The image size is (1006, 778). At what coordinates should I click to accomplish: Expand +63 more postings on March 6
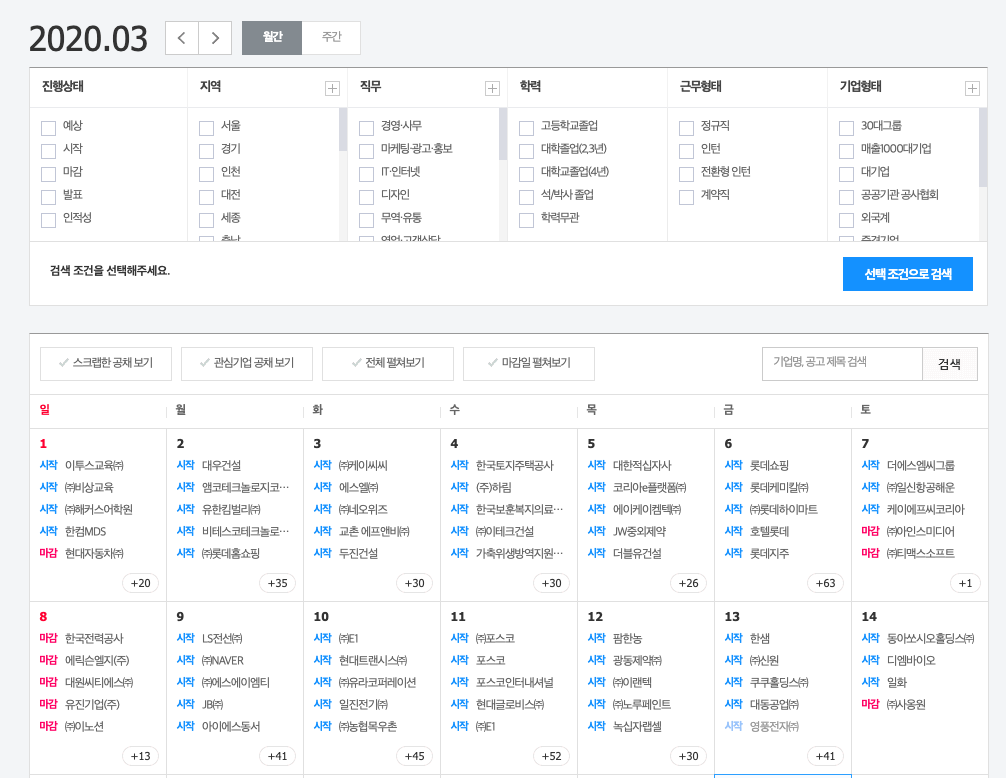tap(825, 583)
